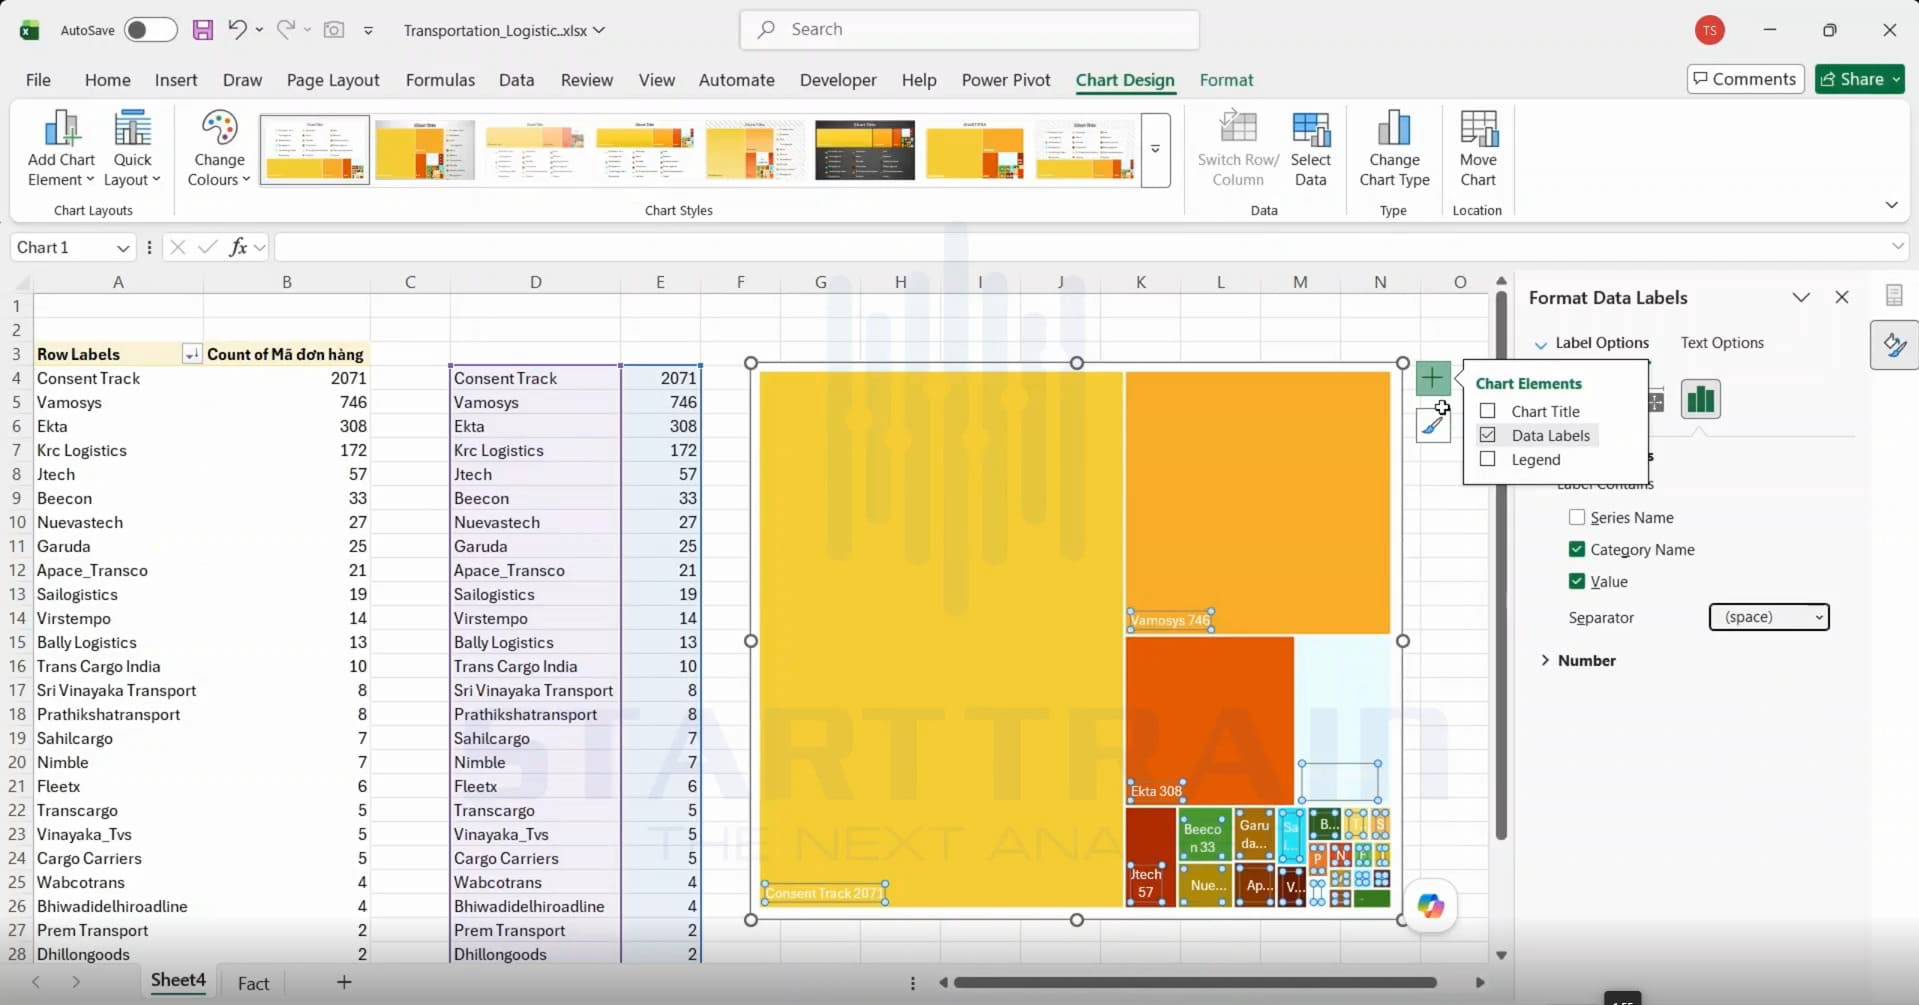Switch to Text Options

pyautogui.click(x=1722, y=342)
